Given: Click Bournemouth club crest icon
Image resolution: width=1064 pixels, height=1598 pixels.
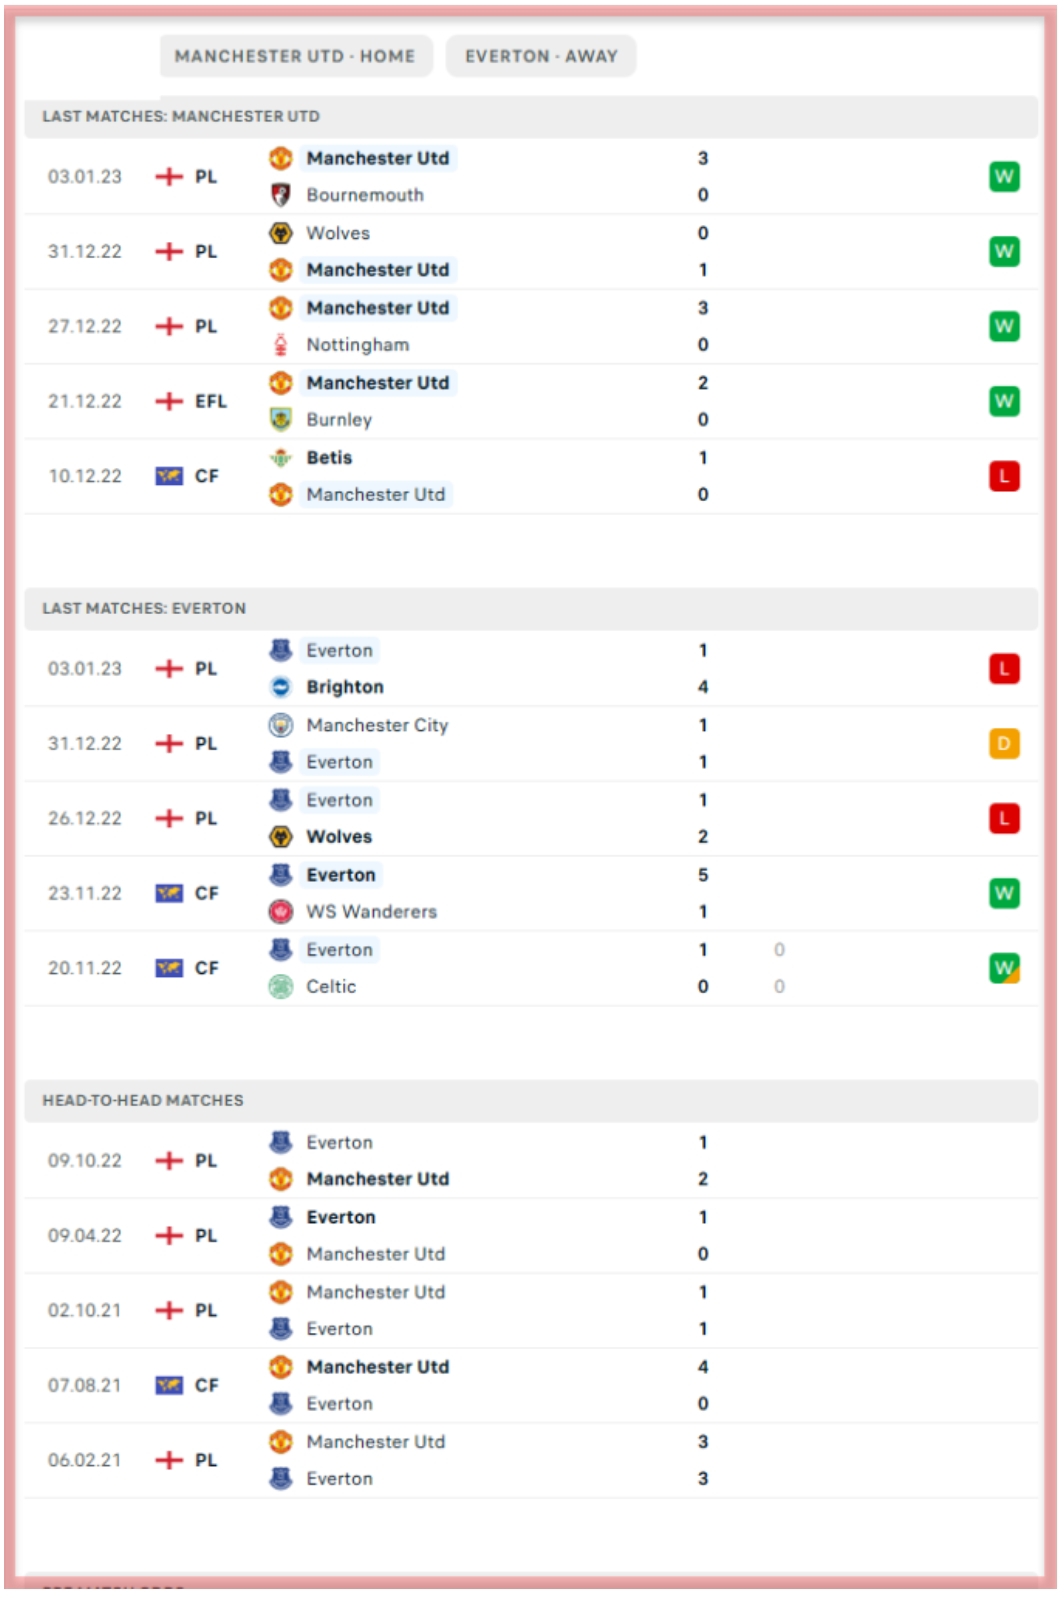Looking at the screenshot, I should pos(281,195).
